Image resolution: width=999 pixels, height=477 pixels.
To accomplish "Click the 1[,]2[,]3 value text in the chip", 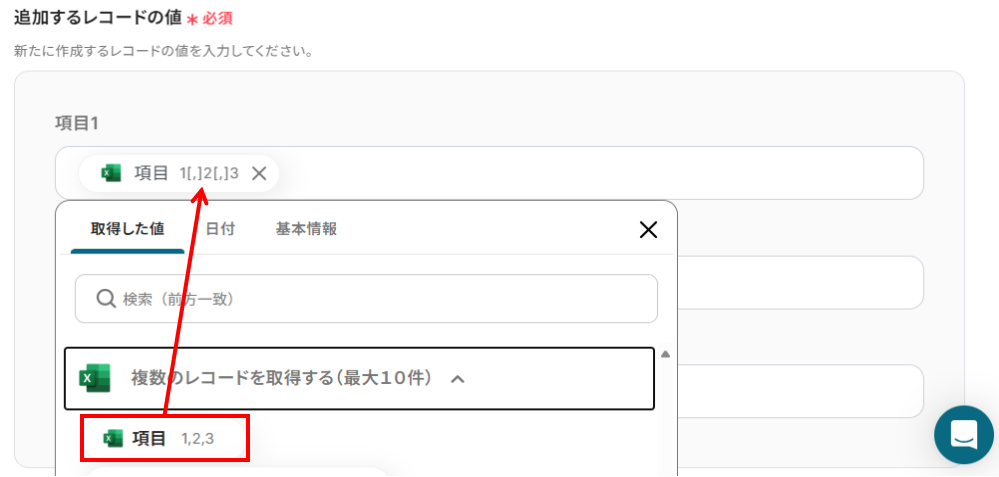I will pyautogui.click(x=209, y=174).
